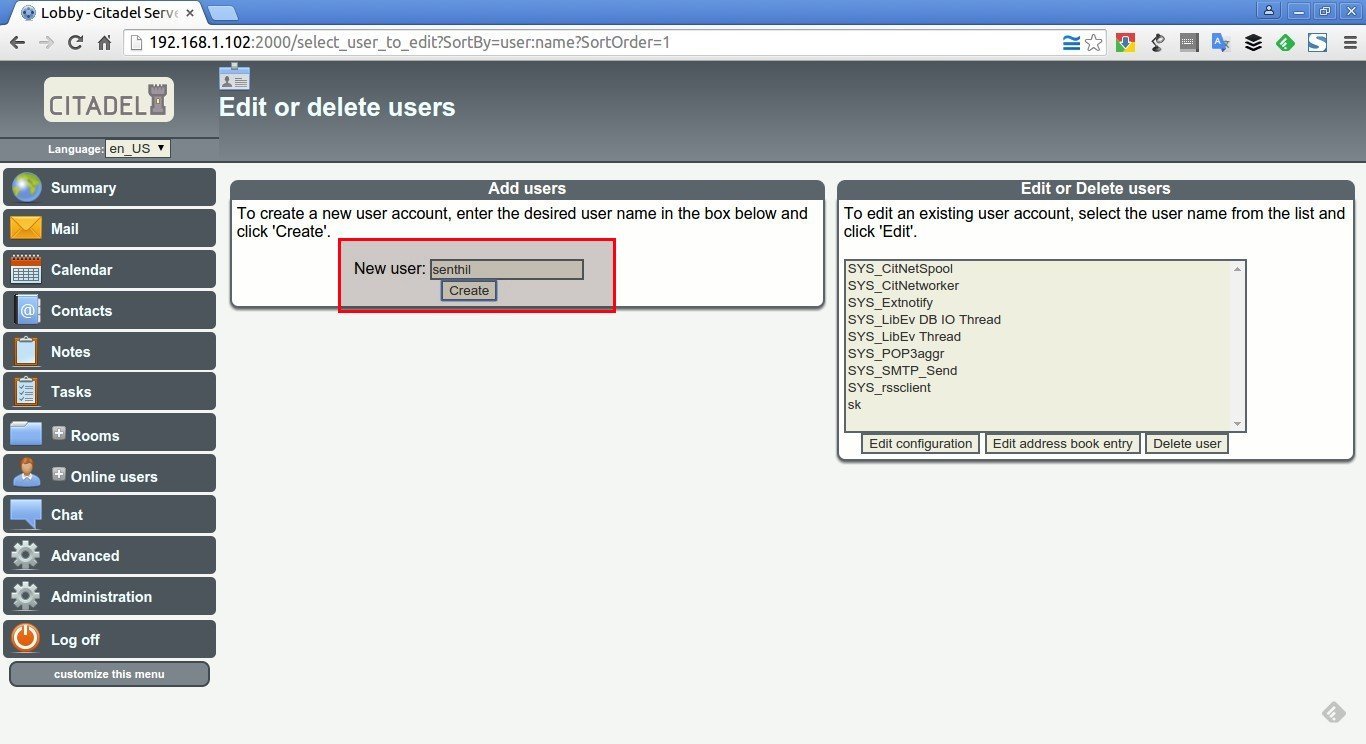The height and width of the screenshot is (744, 1366).
Task: Select SYS_LibEv DB IO Thread user
Action: pyautogui.click(x=1038, y=320)
